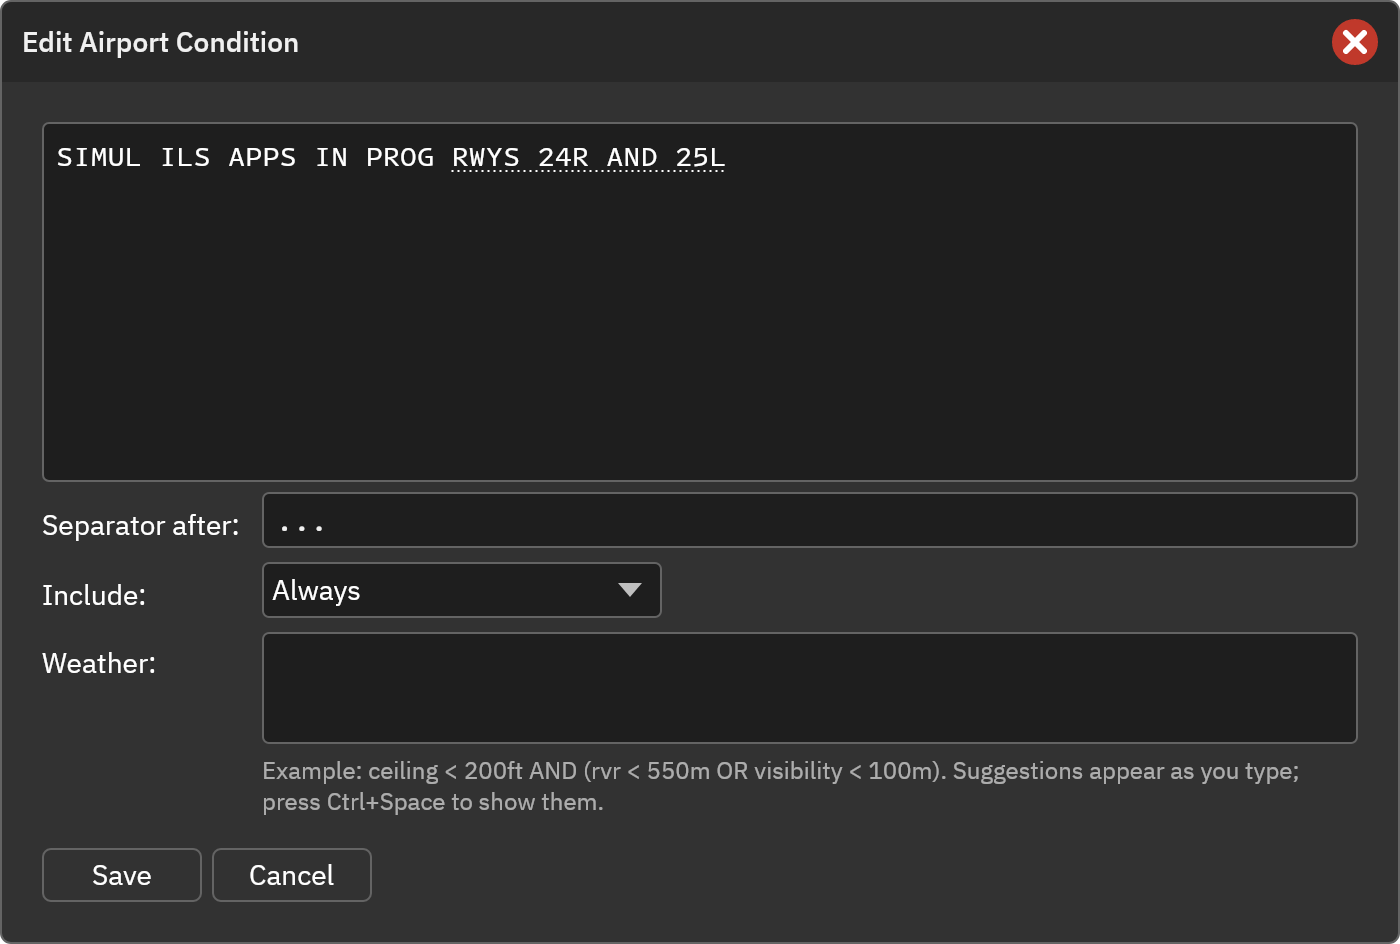Click the Include label
Image resolution: width=1400 pixels, height=944 pixels.
click(x=94, y=595)
